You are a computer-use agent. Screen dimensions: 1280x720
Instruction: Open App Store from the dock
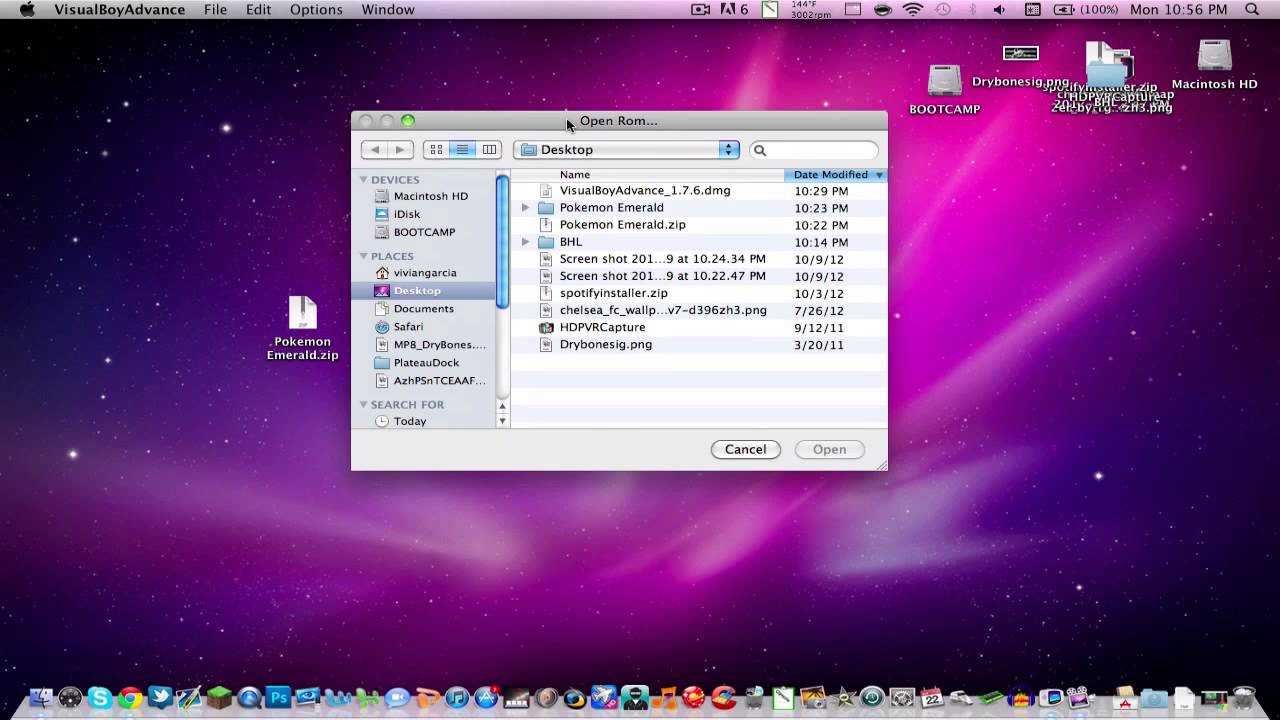tap(487, 697)
